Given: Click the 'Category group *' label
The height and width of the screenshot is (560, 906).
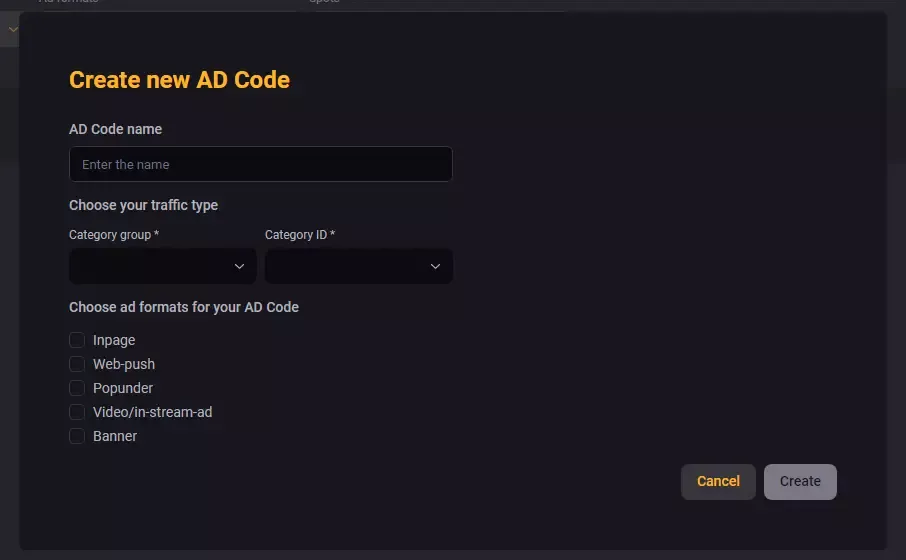Looking at the screenshot, I should click(x=114, y=235).
